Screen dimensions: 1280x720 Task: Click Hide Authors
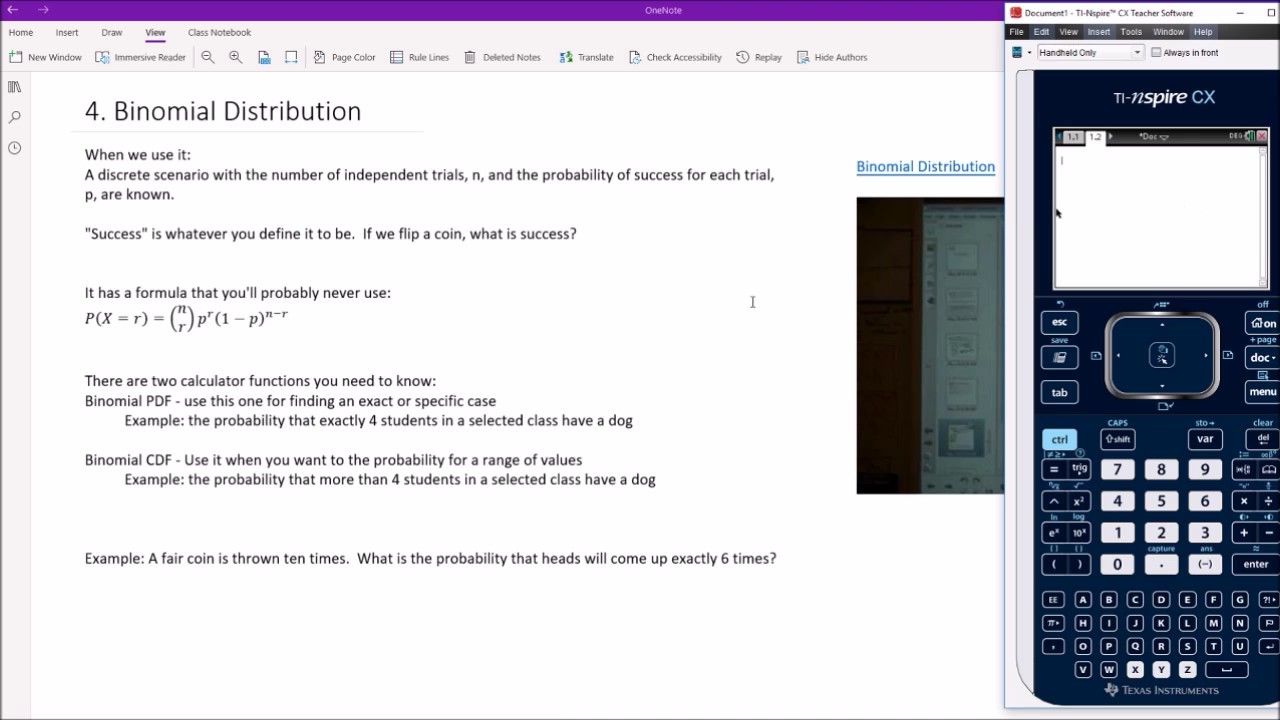coord(832,57)
